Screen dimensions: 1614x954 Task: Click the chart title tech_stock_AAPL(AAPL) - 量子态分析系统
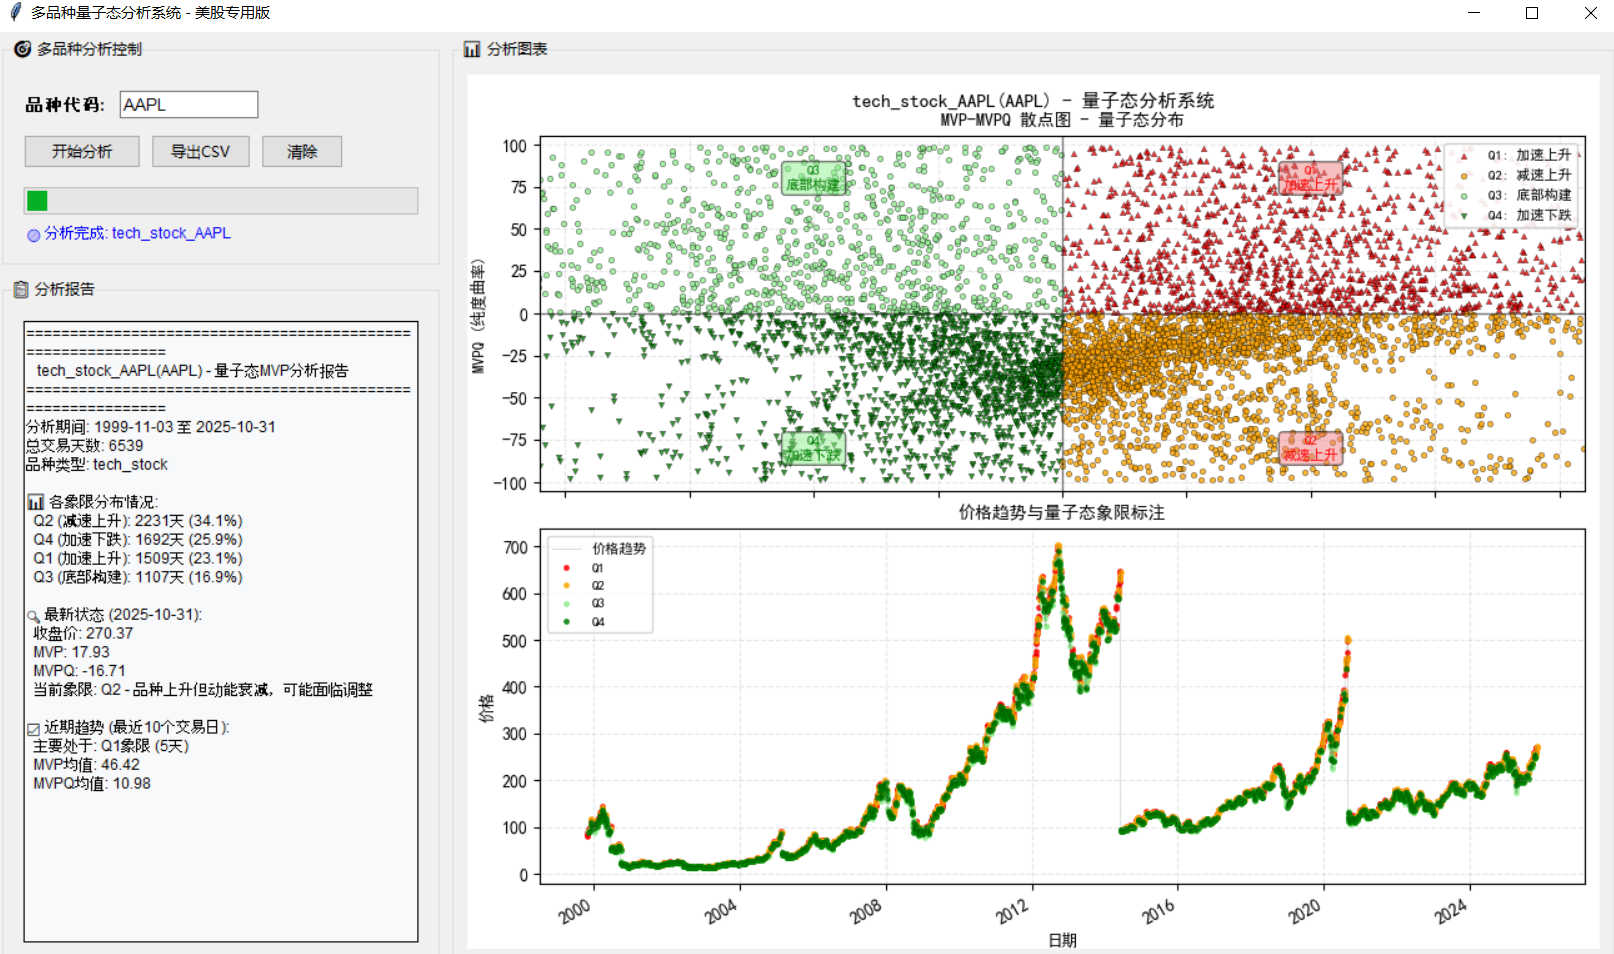[1033, 101]
